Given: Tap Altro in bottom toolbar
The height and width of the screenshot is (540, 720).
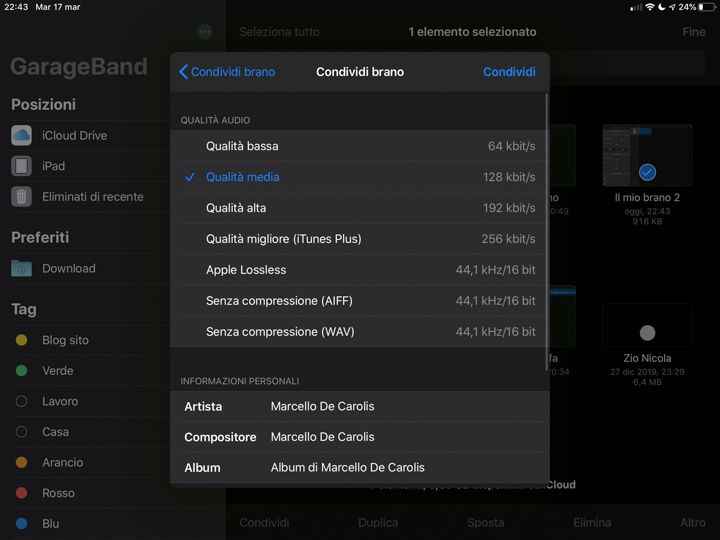Looking at the screenshot, I should click(693, 523).
